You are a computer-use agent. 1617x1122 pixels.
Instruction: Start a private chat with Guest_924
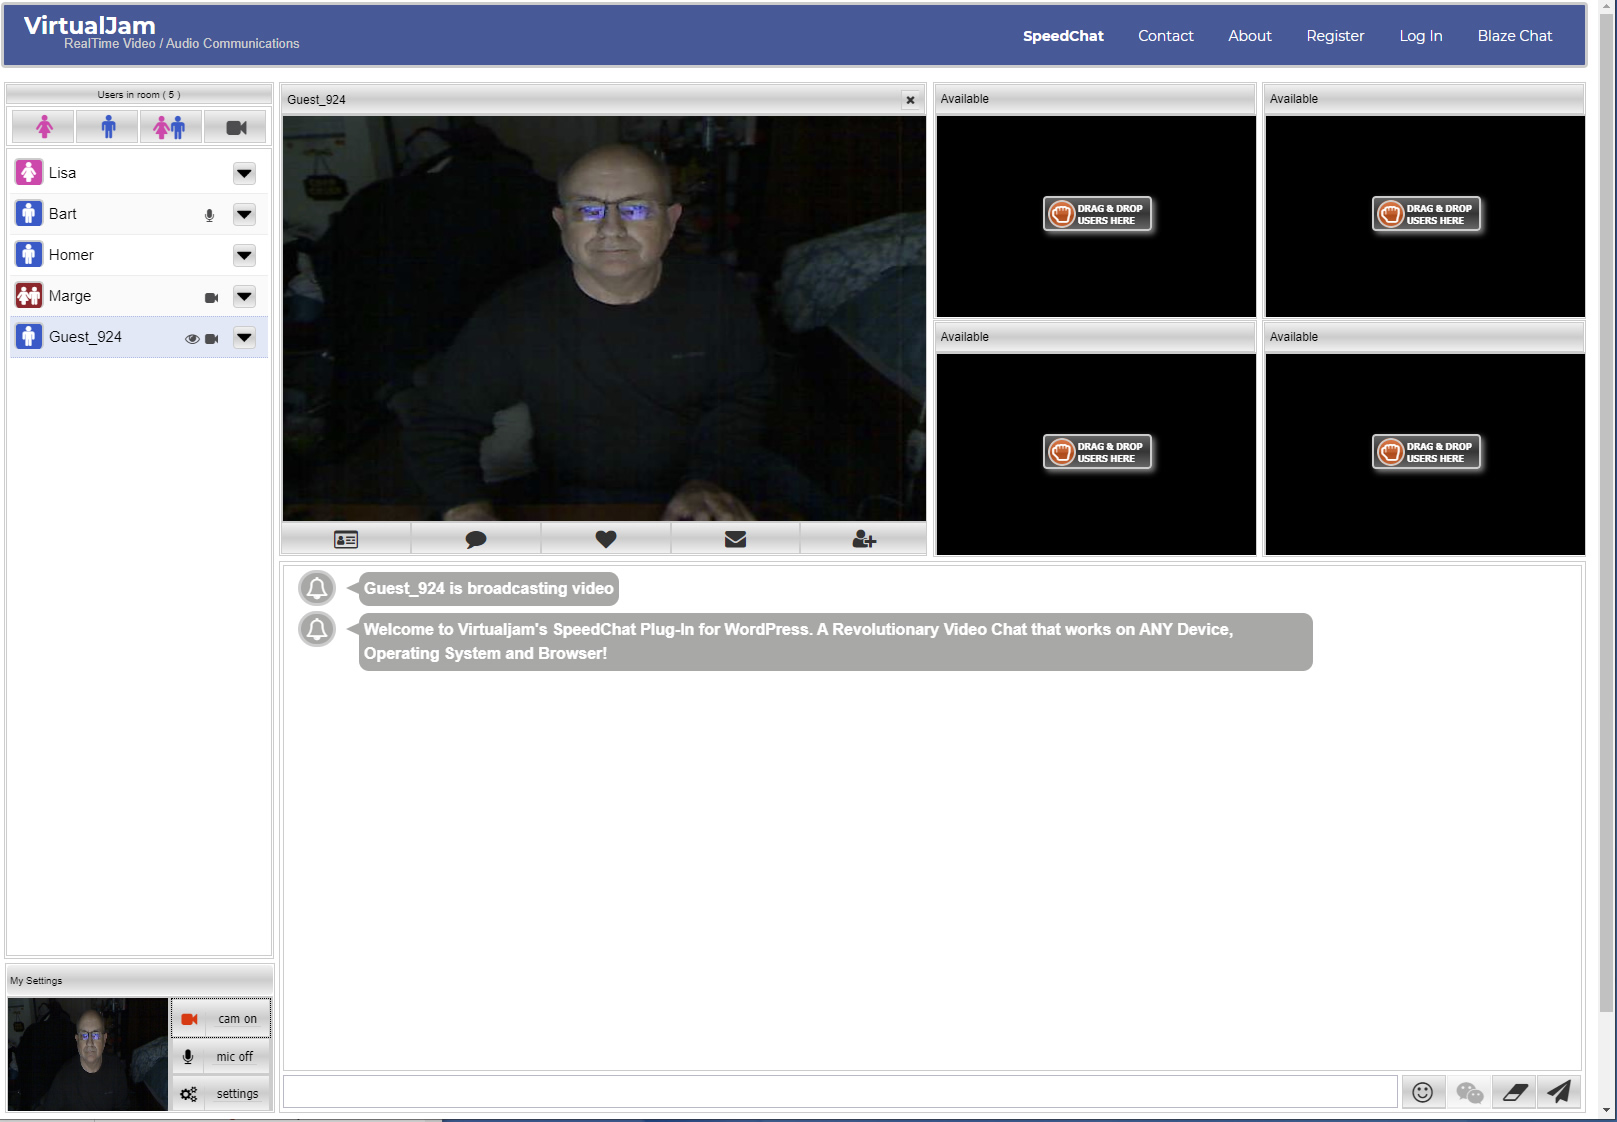tap(475, 538)
